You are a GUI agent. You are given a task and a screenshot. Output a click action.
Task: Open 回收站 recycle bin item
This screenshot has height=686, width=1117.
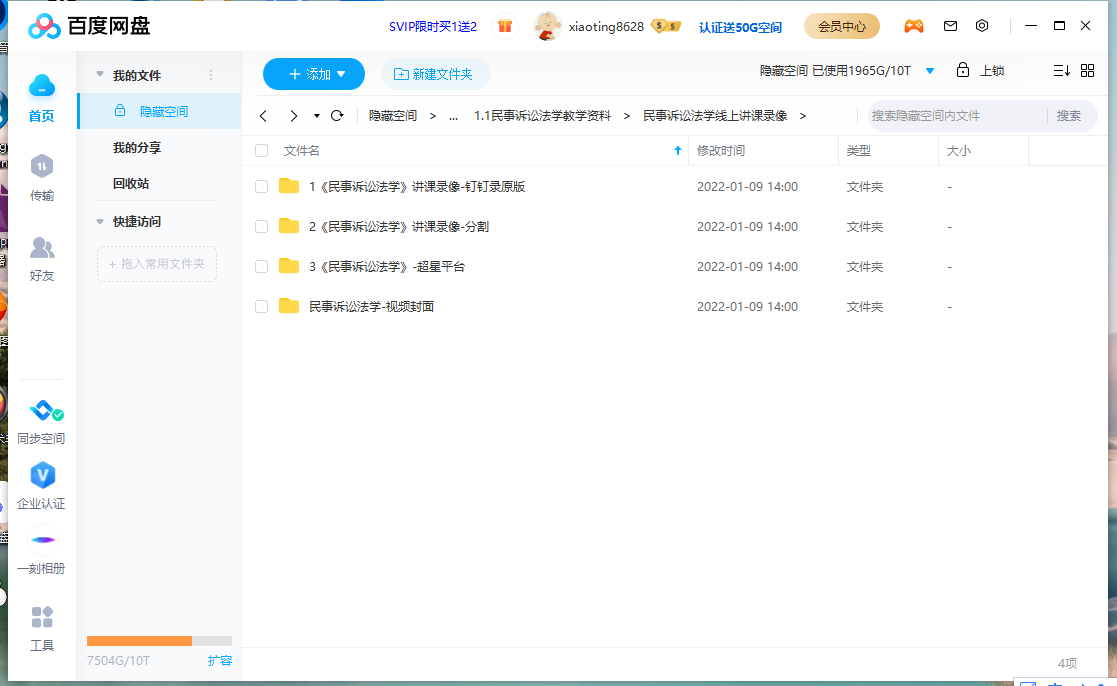tap(131, 184)
